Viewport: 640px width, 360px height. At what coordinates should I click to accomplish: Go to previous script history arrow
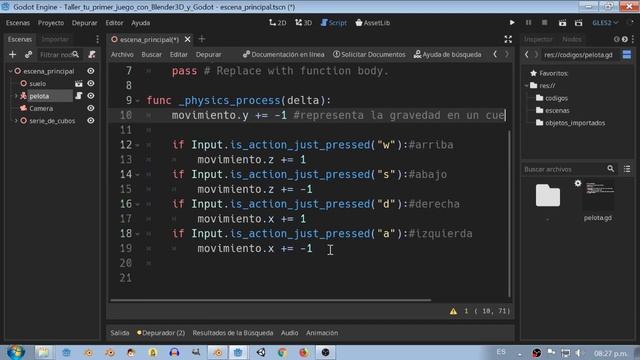tap(495, 54)
